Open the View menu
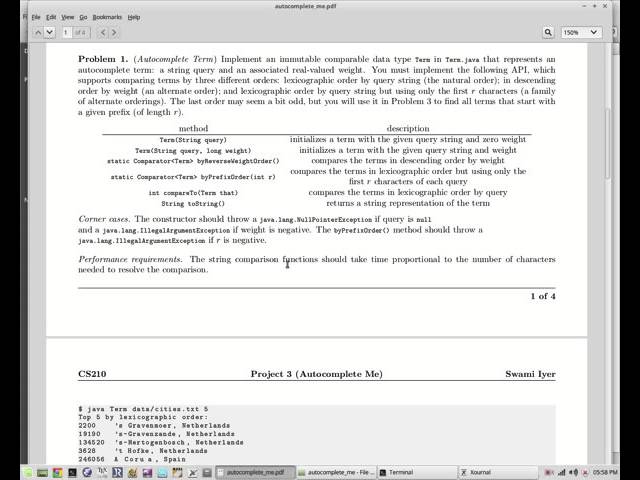640x480 pixels. point(68,17)
